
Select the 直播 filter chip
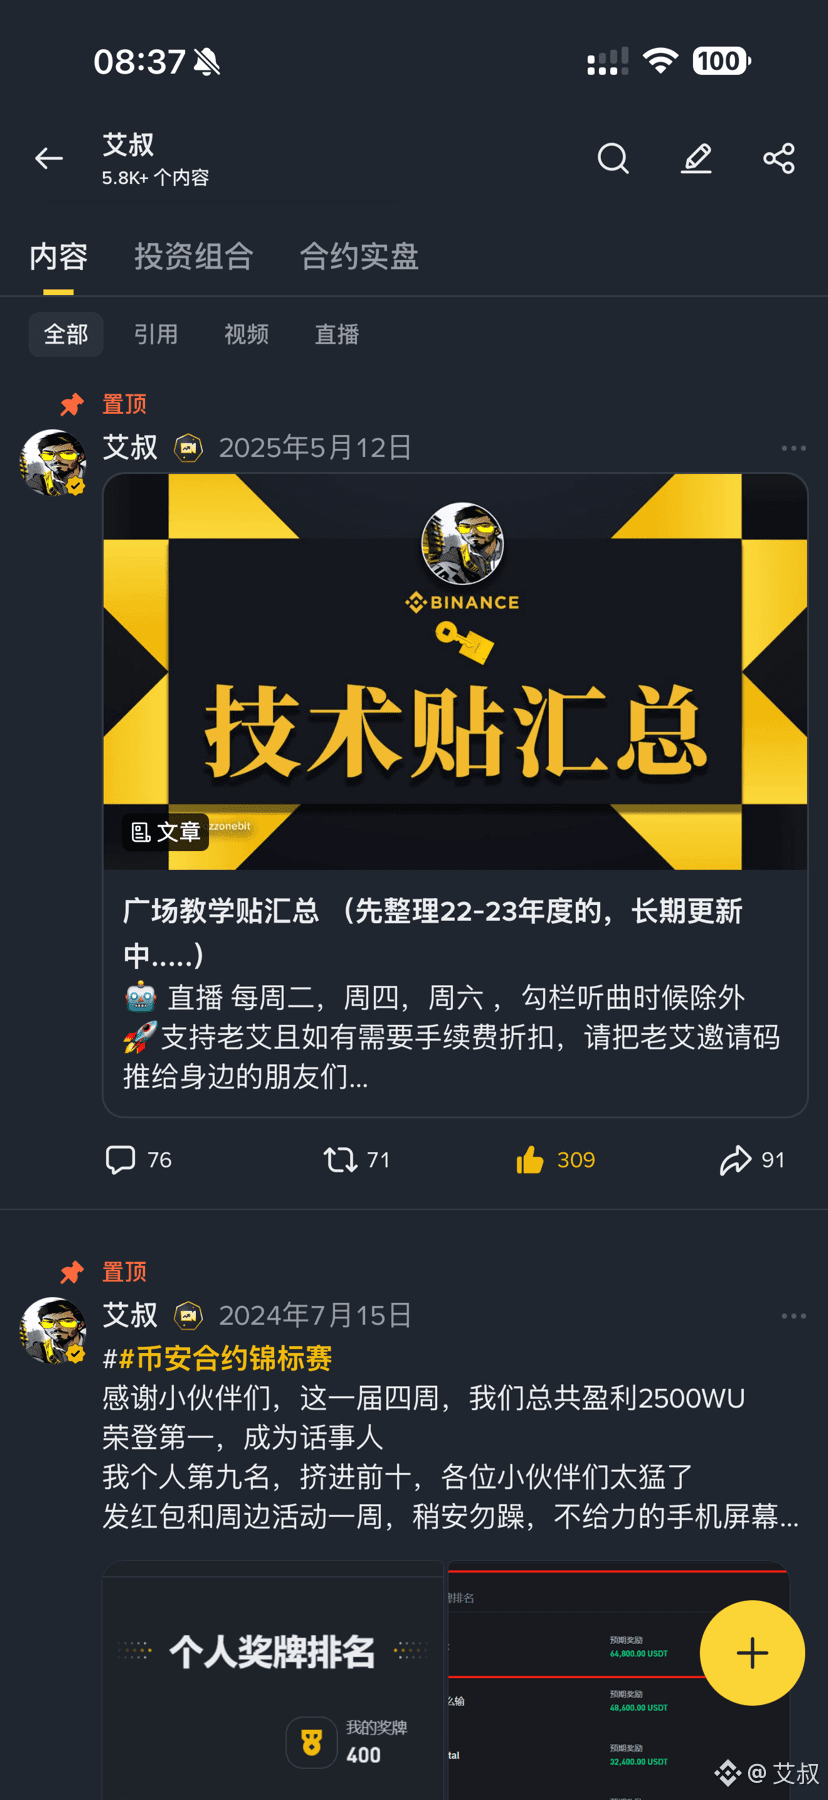pos(337,334)
